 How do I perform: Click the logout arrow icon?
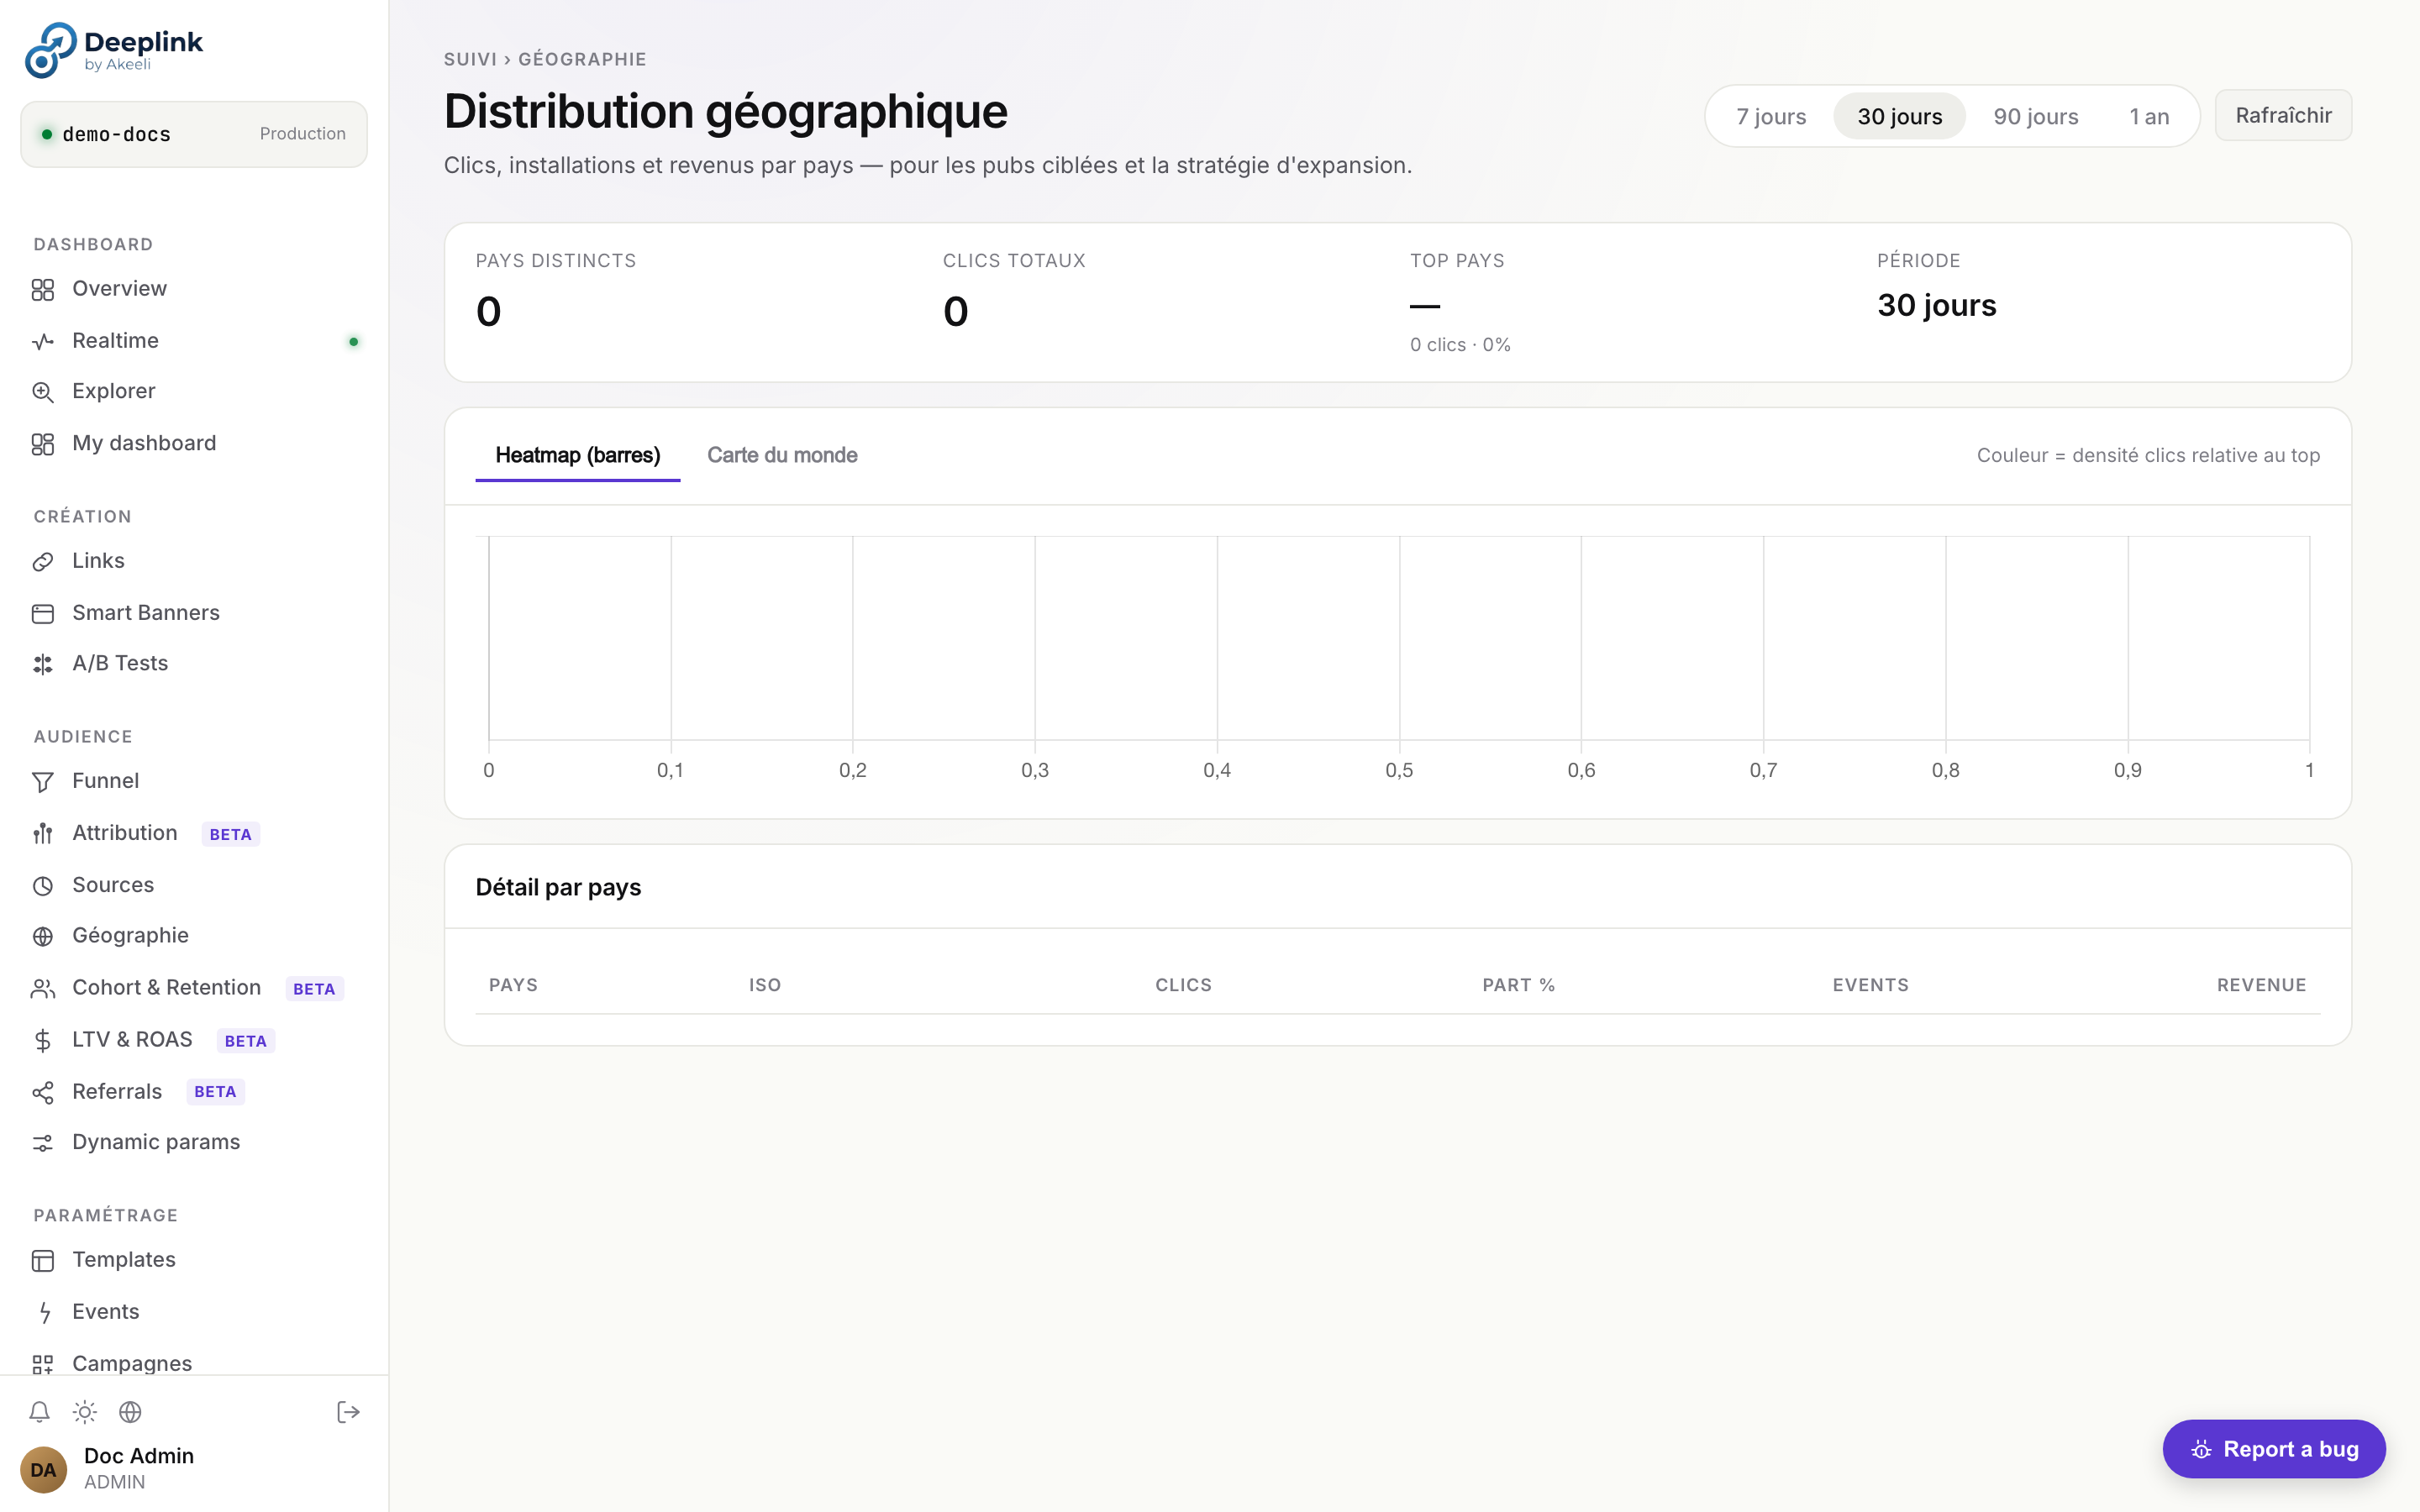pyautogui.click(x=348, y=1412)
